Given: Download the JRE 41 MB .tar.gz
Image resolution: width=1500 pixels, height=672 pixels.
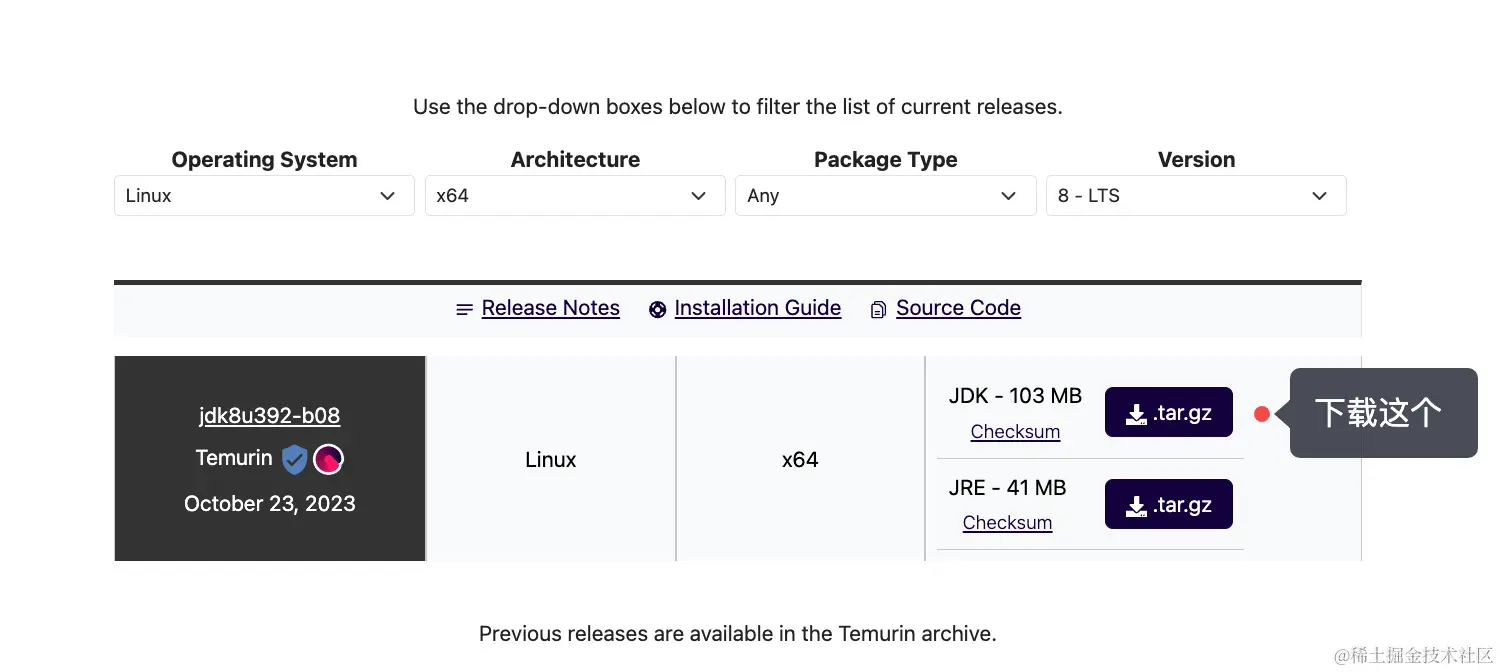Looking at the screenshot, I should 1168,505.
